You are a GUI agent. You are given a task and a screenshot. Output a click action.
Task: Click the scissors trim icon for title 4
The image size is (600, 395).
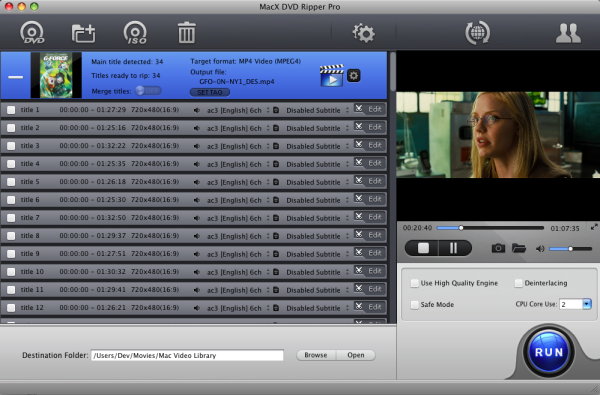[359, 163]
